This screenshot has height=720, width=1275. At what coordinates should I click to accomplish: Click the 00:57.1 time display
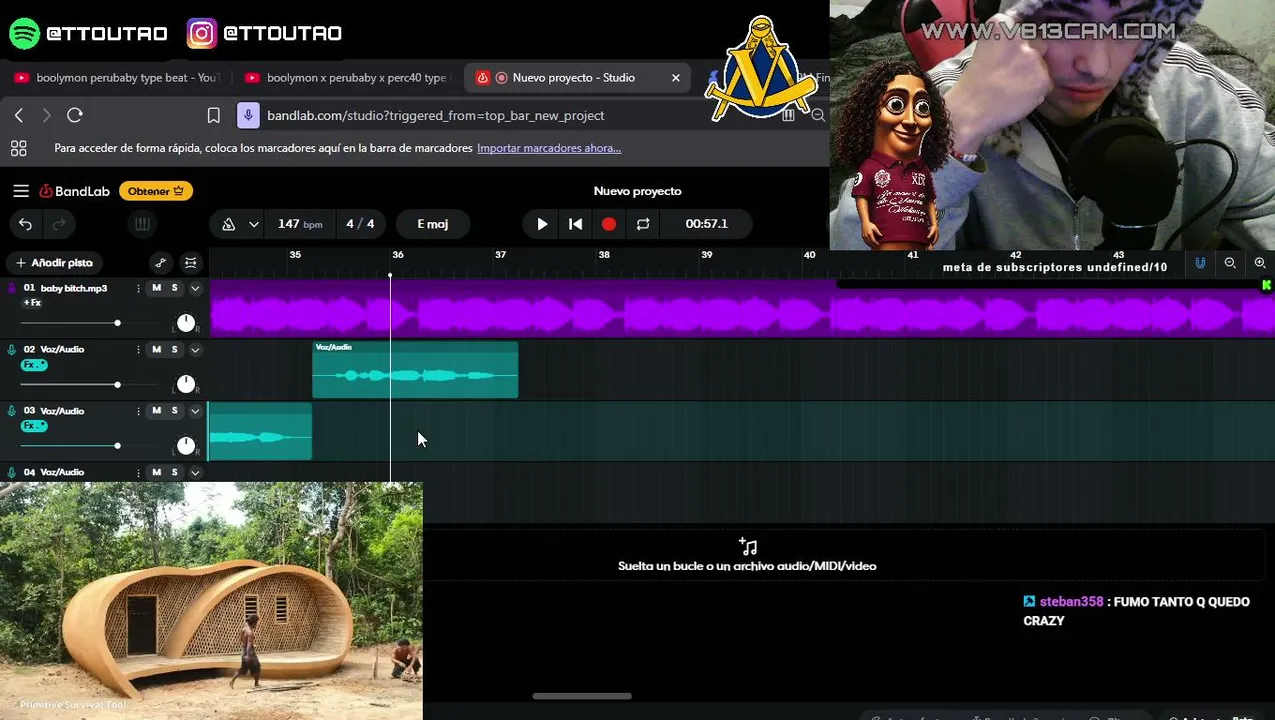[706, 224]
